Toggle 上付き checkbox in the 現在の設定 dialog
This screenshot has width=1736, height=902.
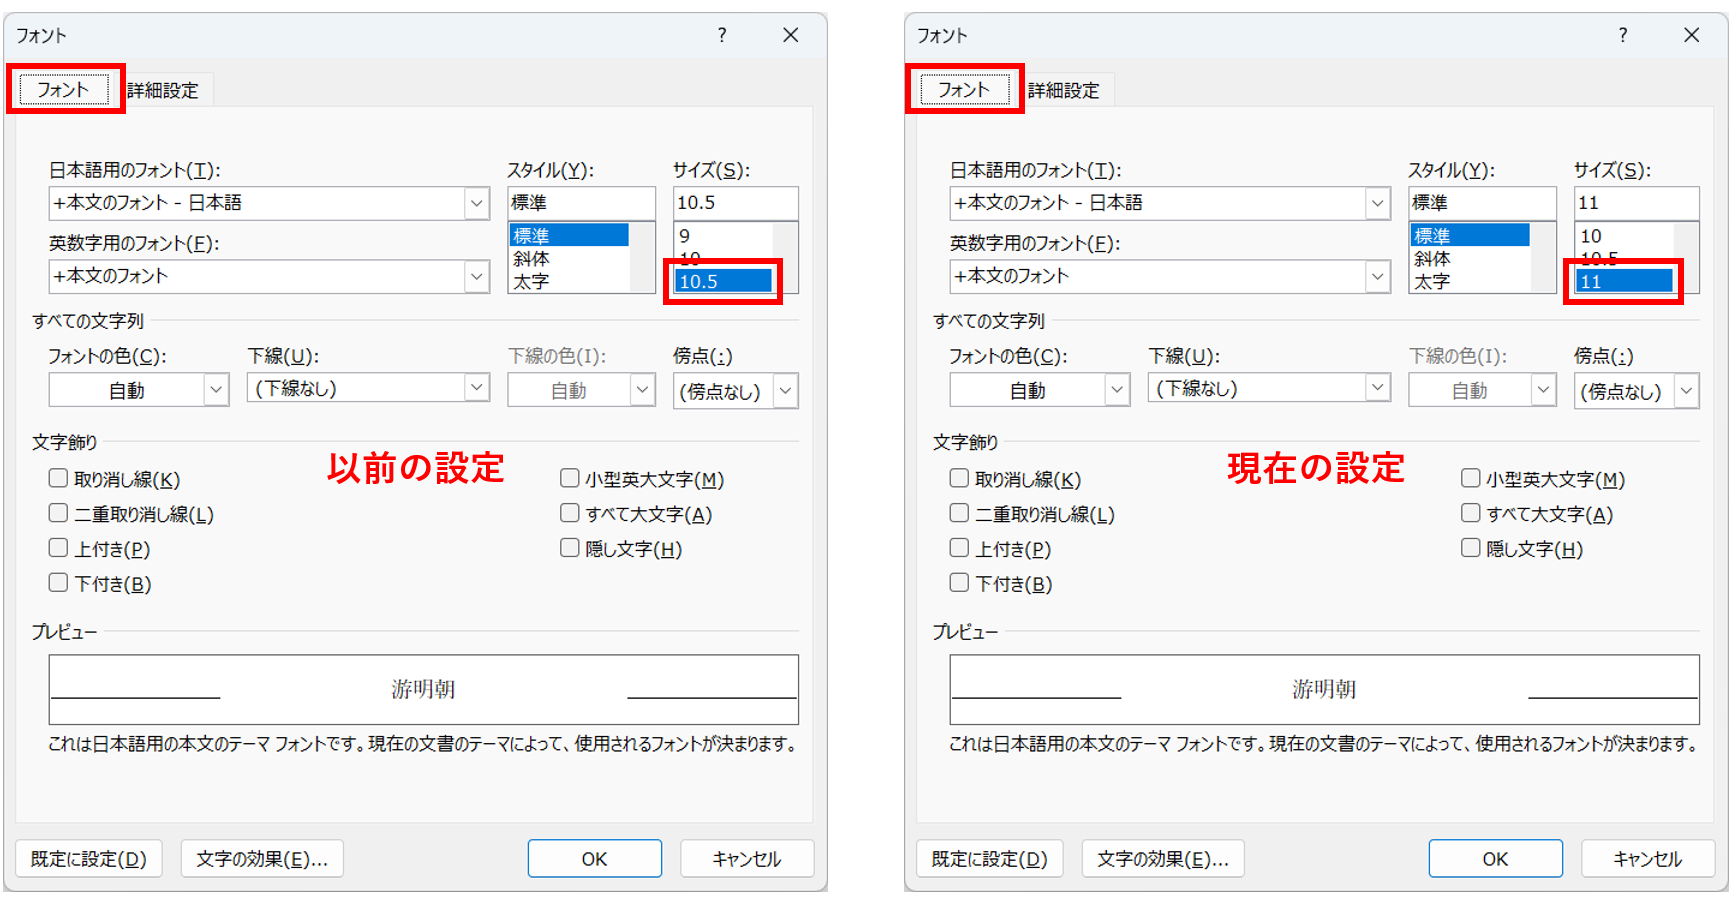(959, 548)
